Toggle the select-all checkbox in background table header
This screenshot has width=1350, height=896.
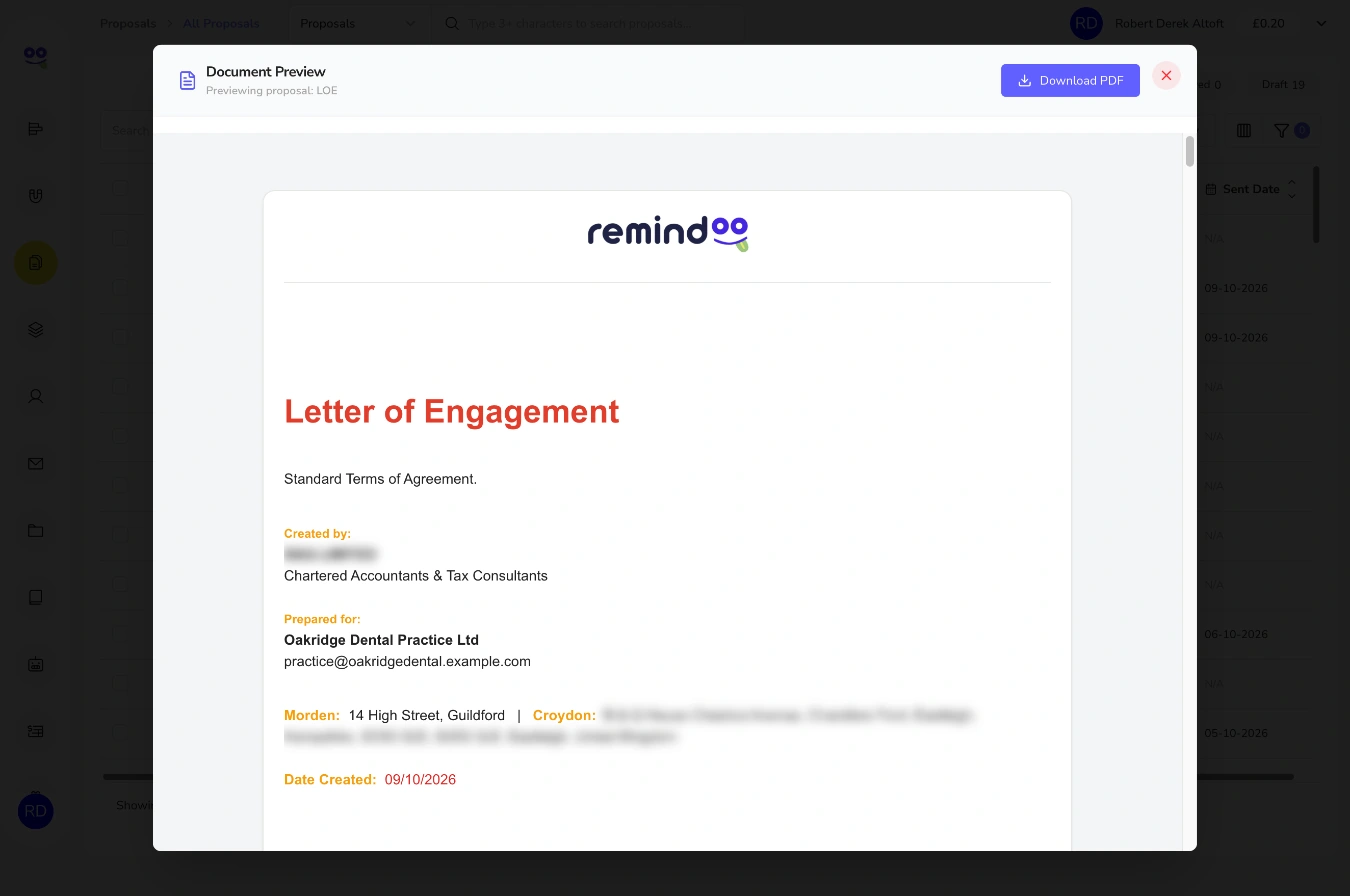120,189
